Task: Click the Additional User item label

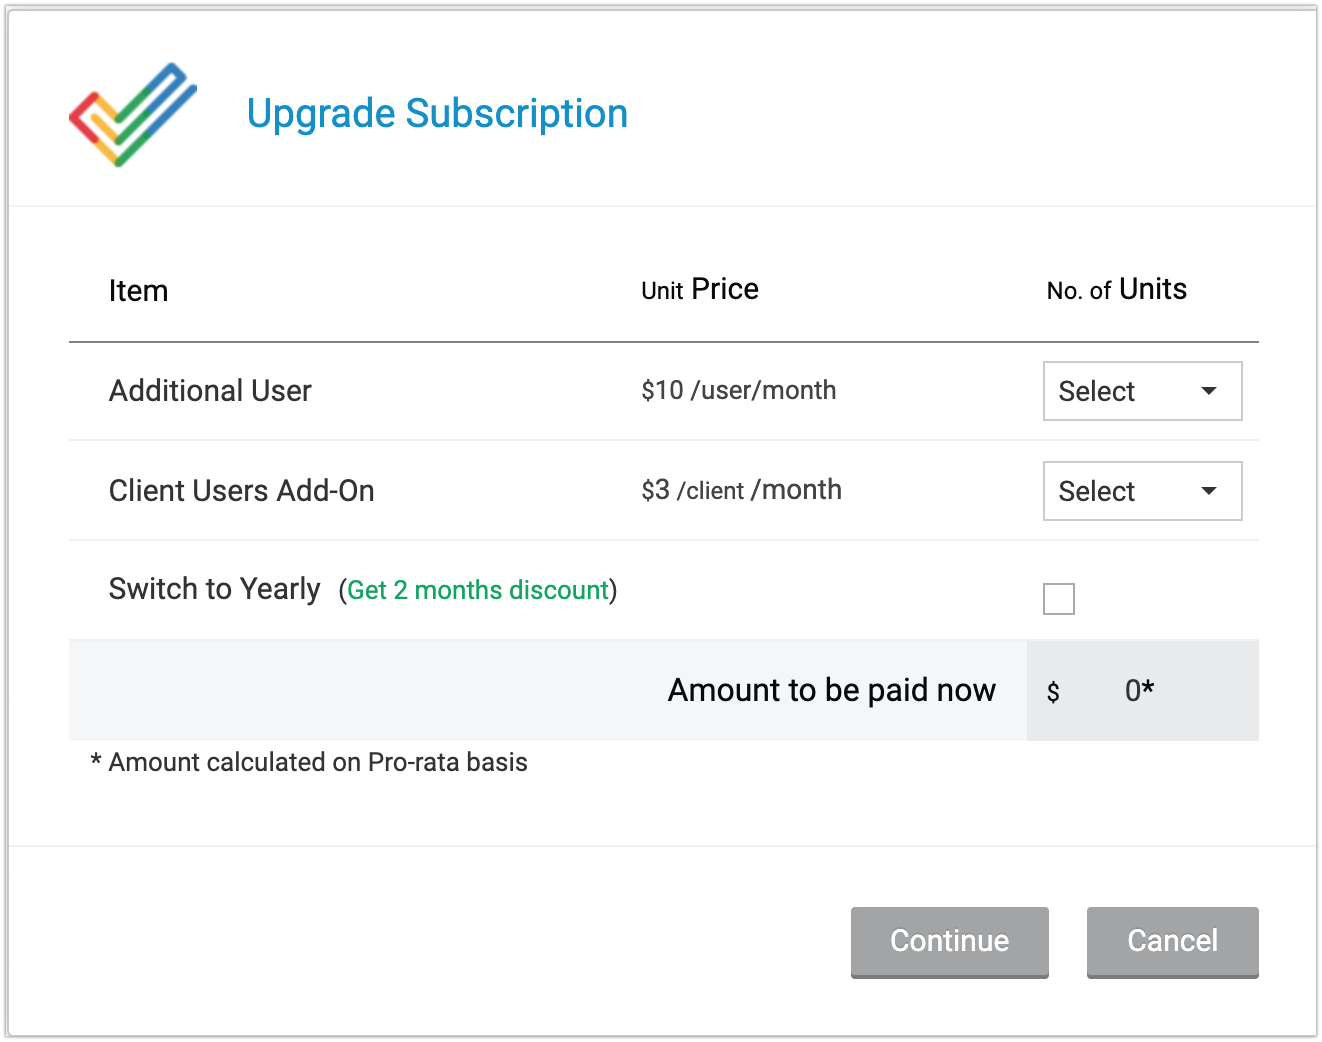Action: tap(210, 391)
